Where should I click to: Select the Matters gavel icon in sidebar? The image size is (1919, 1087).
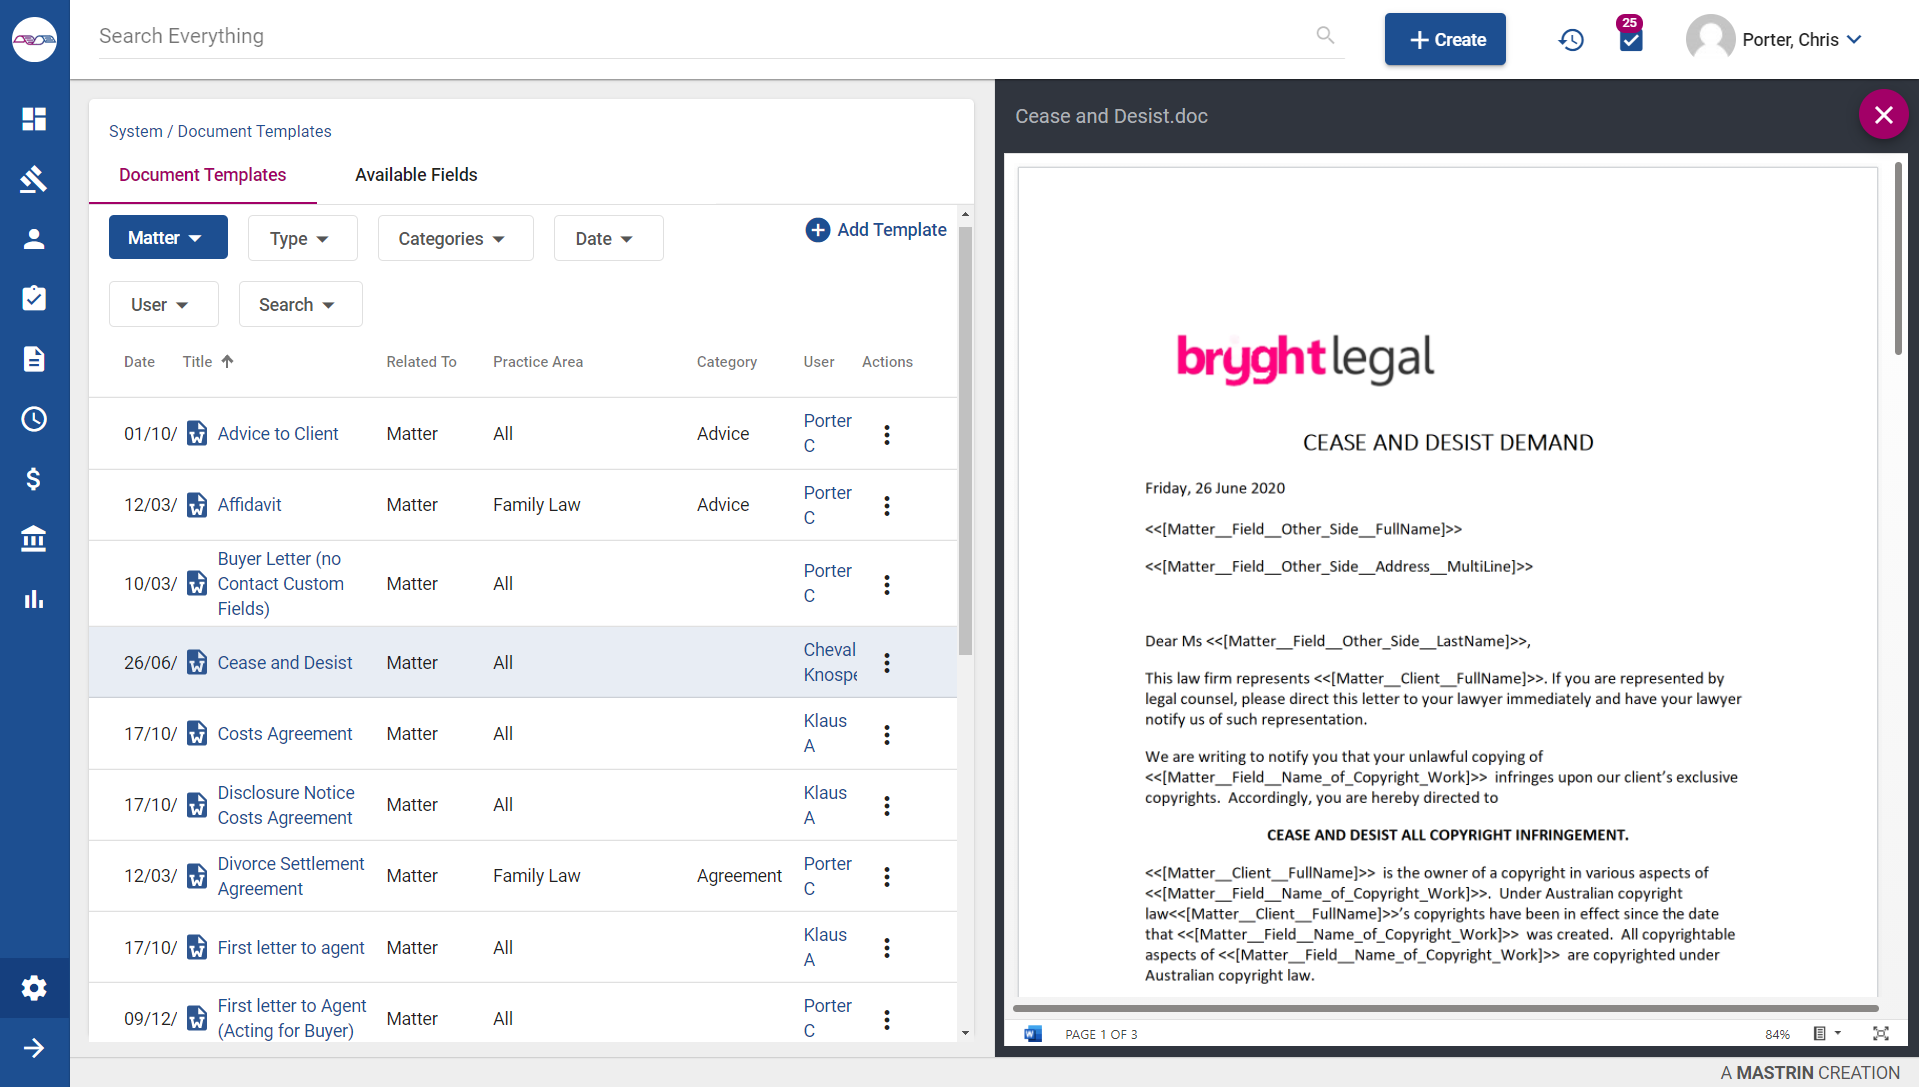coord(34,179)
